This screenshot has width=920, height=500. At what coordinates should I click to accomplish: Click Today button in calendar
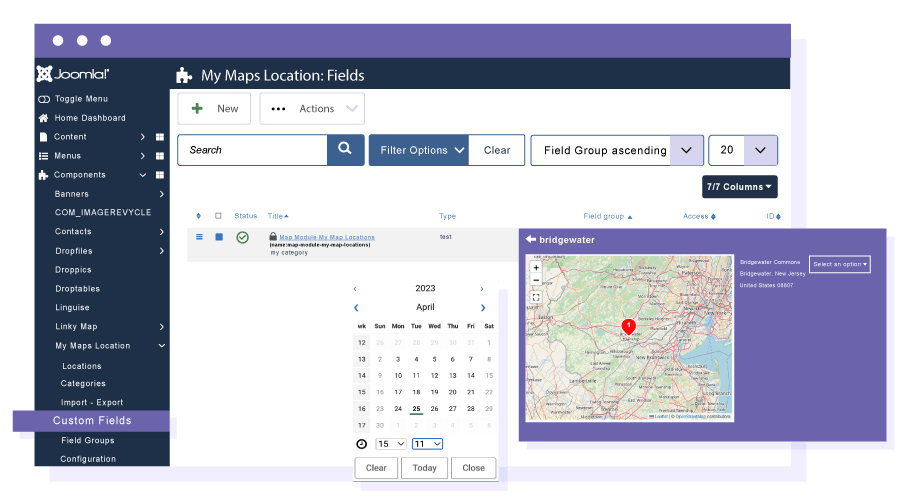pos(425,468)
